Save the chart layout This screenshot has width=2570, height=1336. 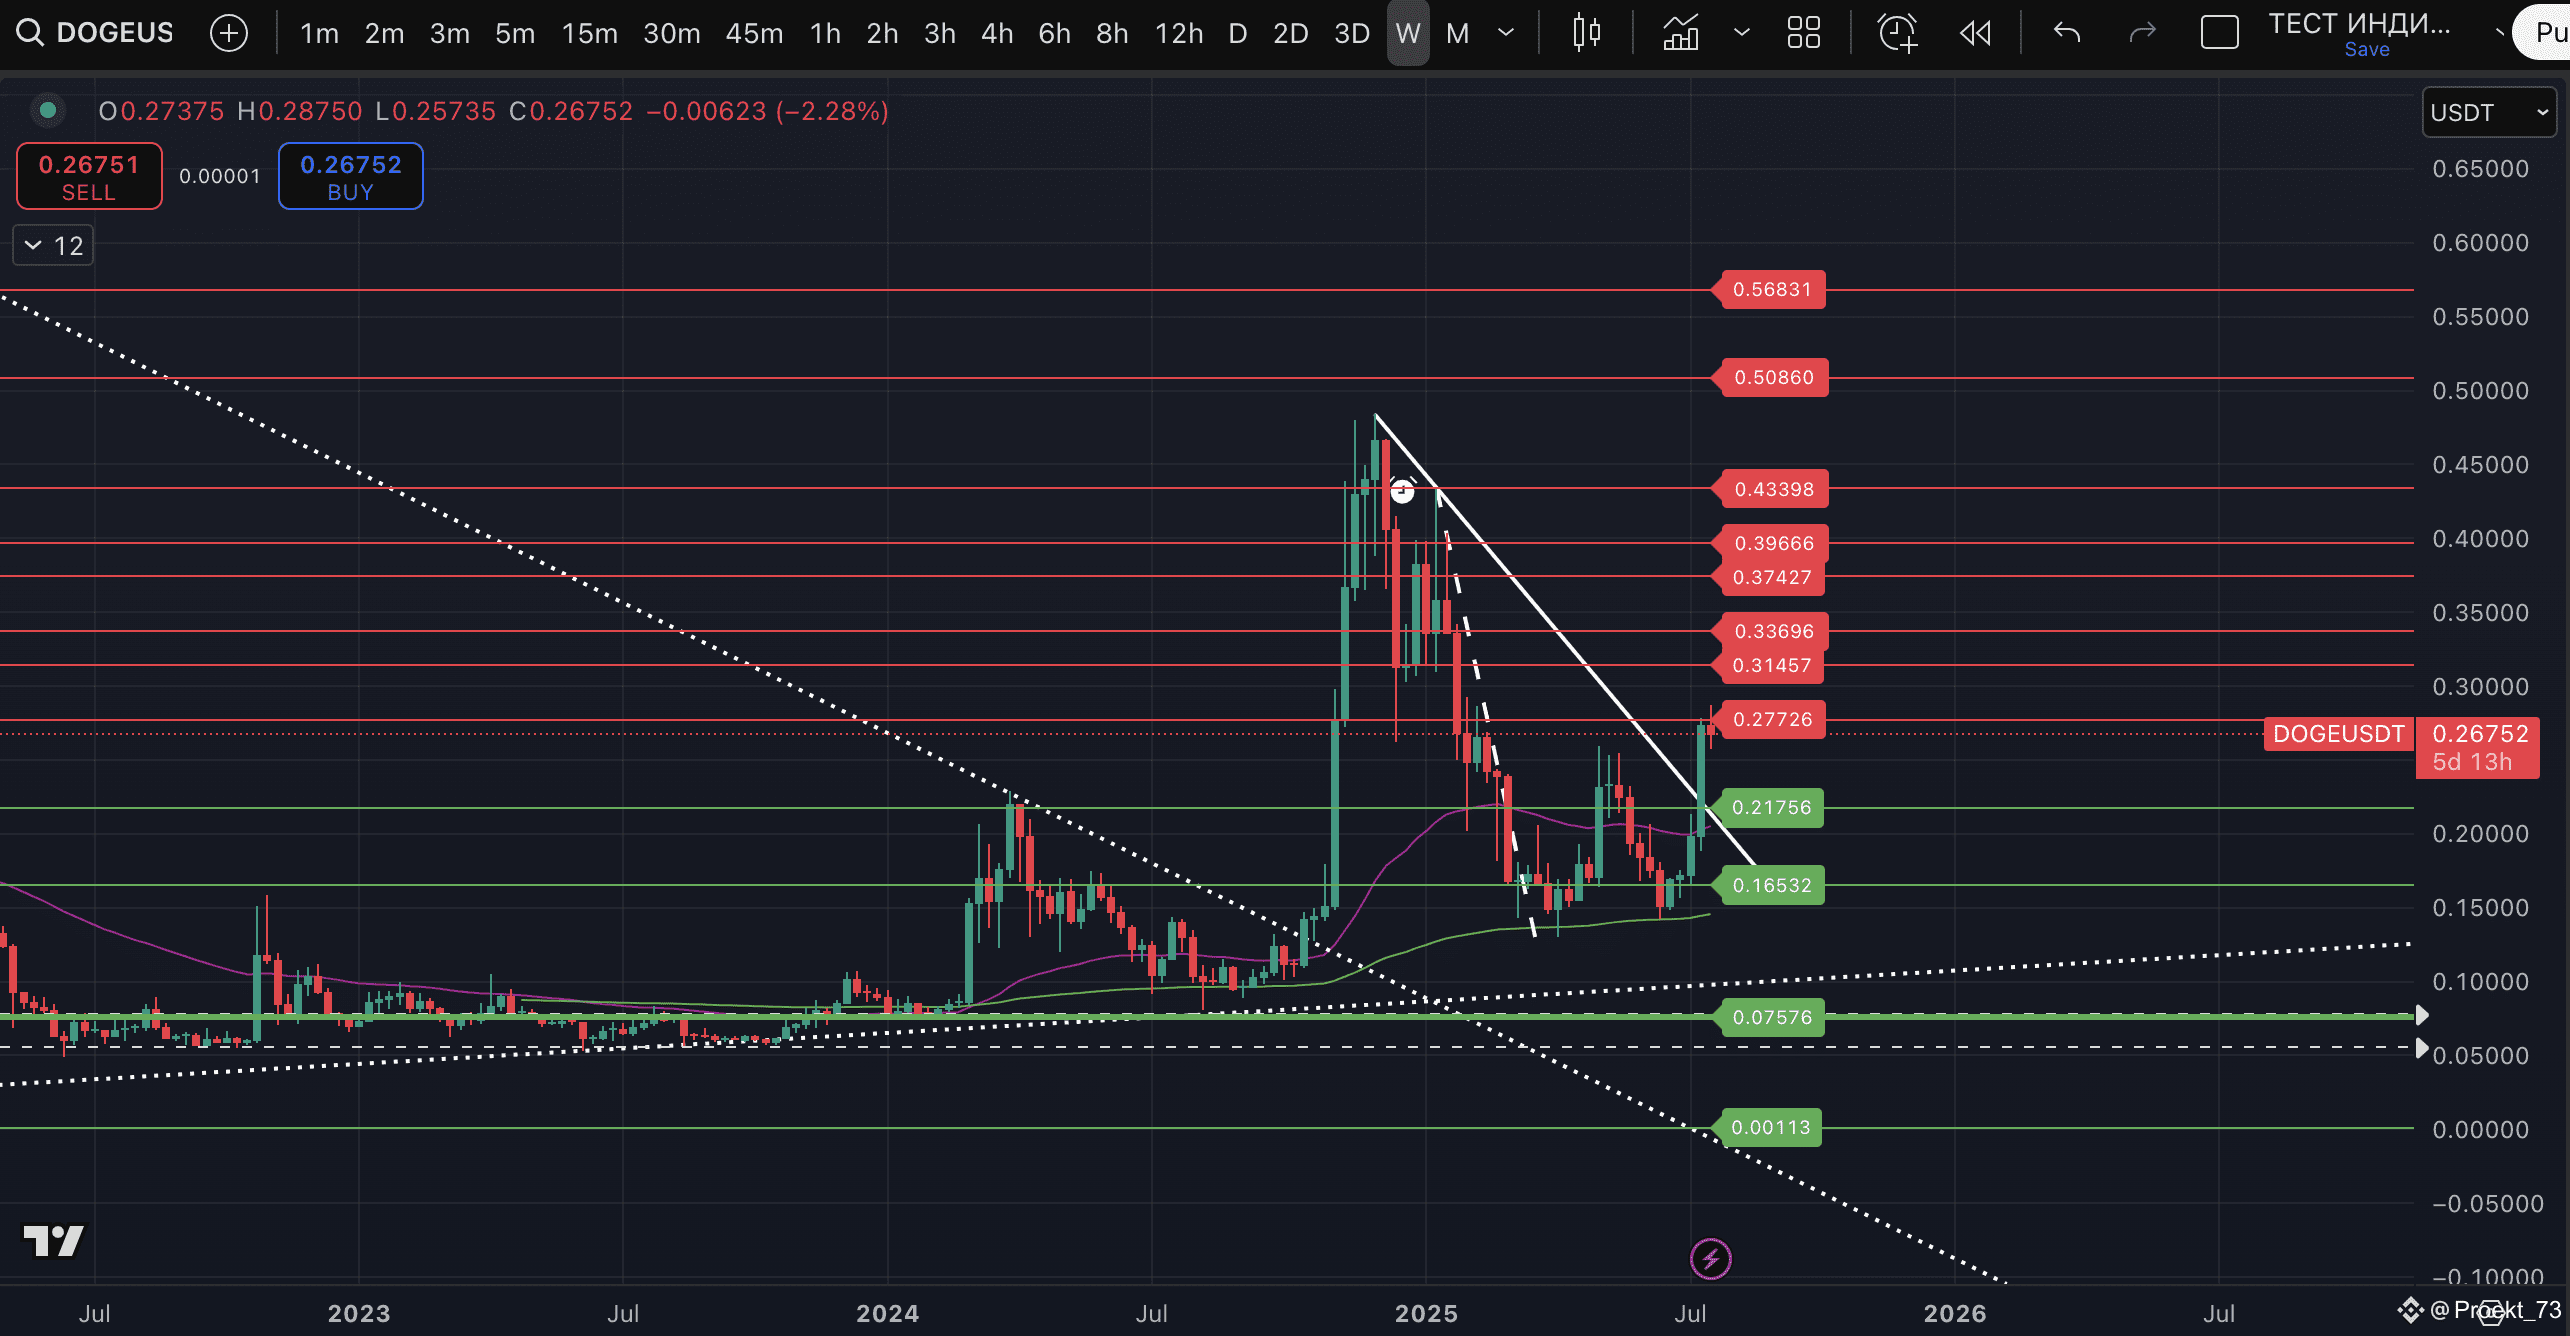pos(2367,49)
